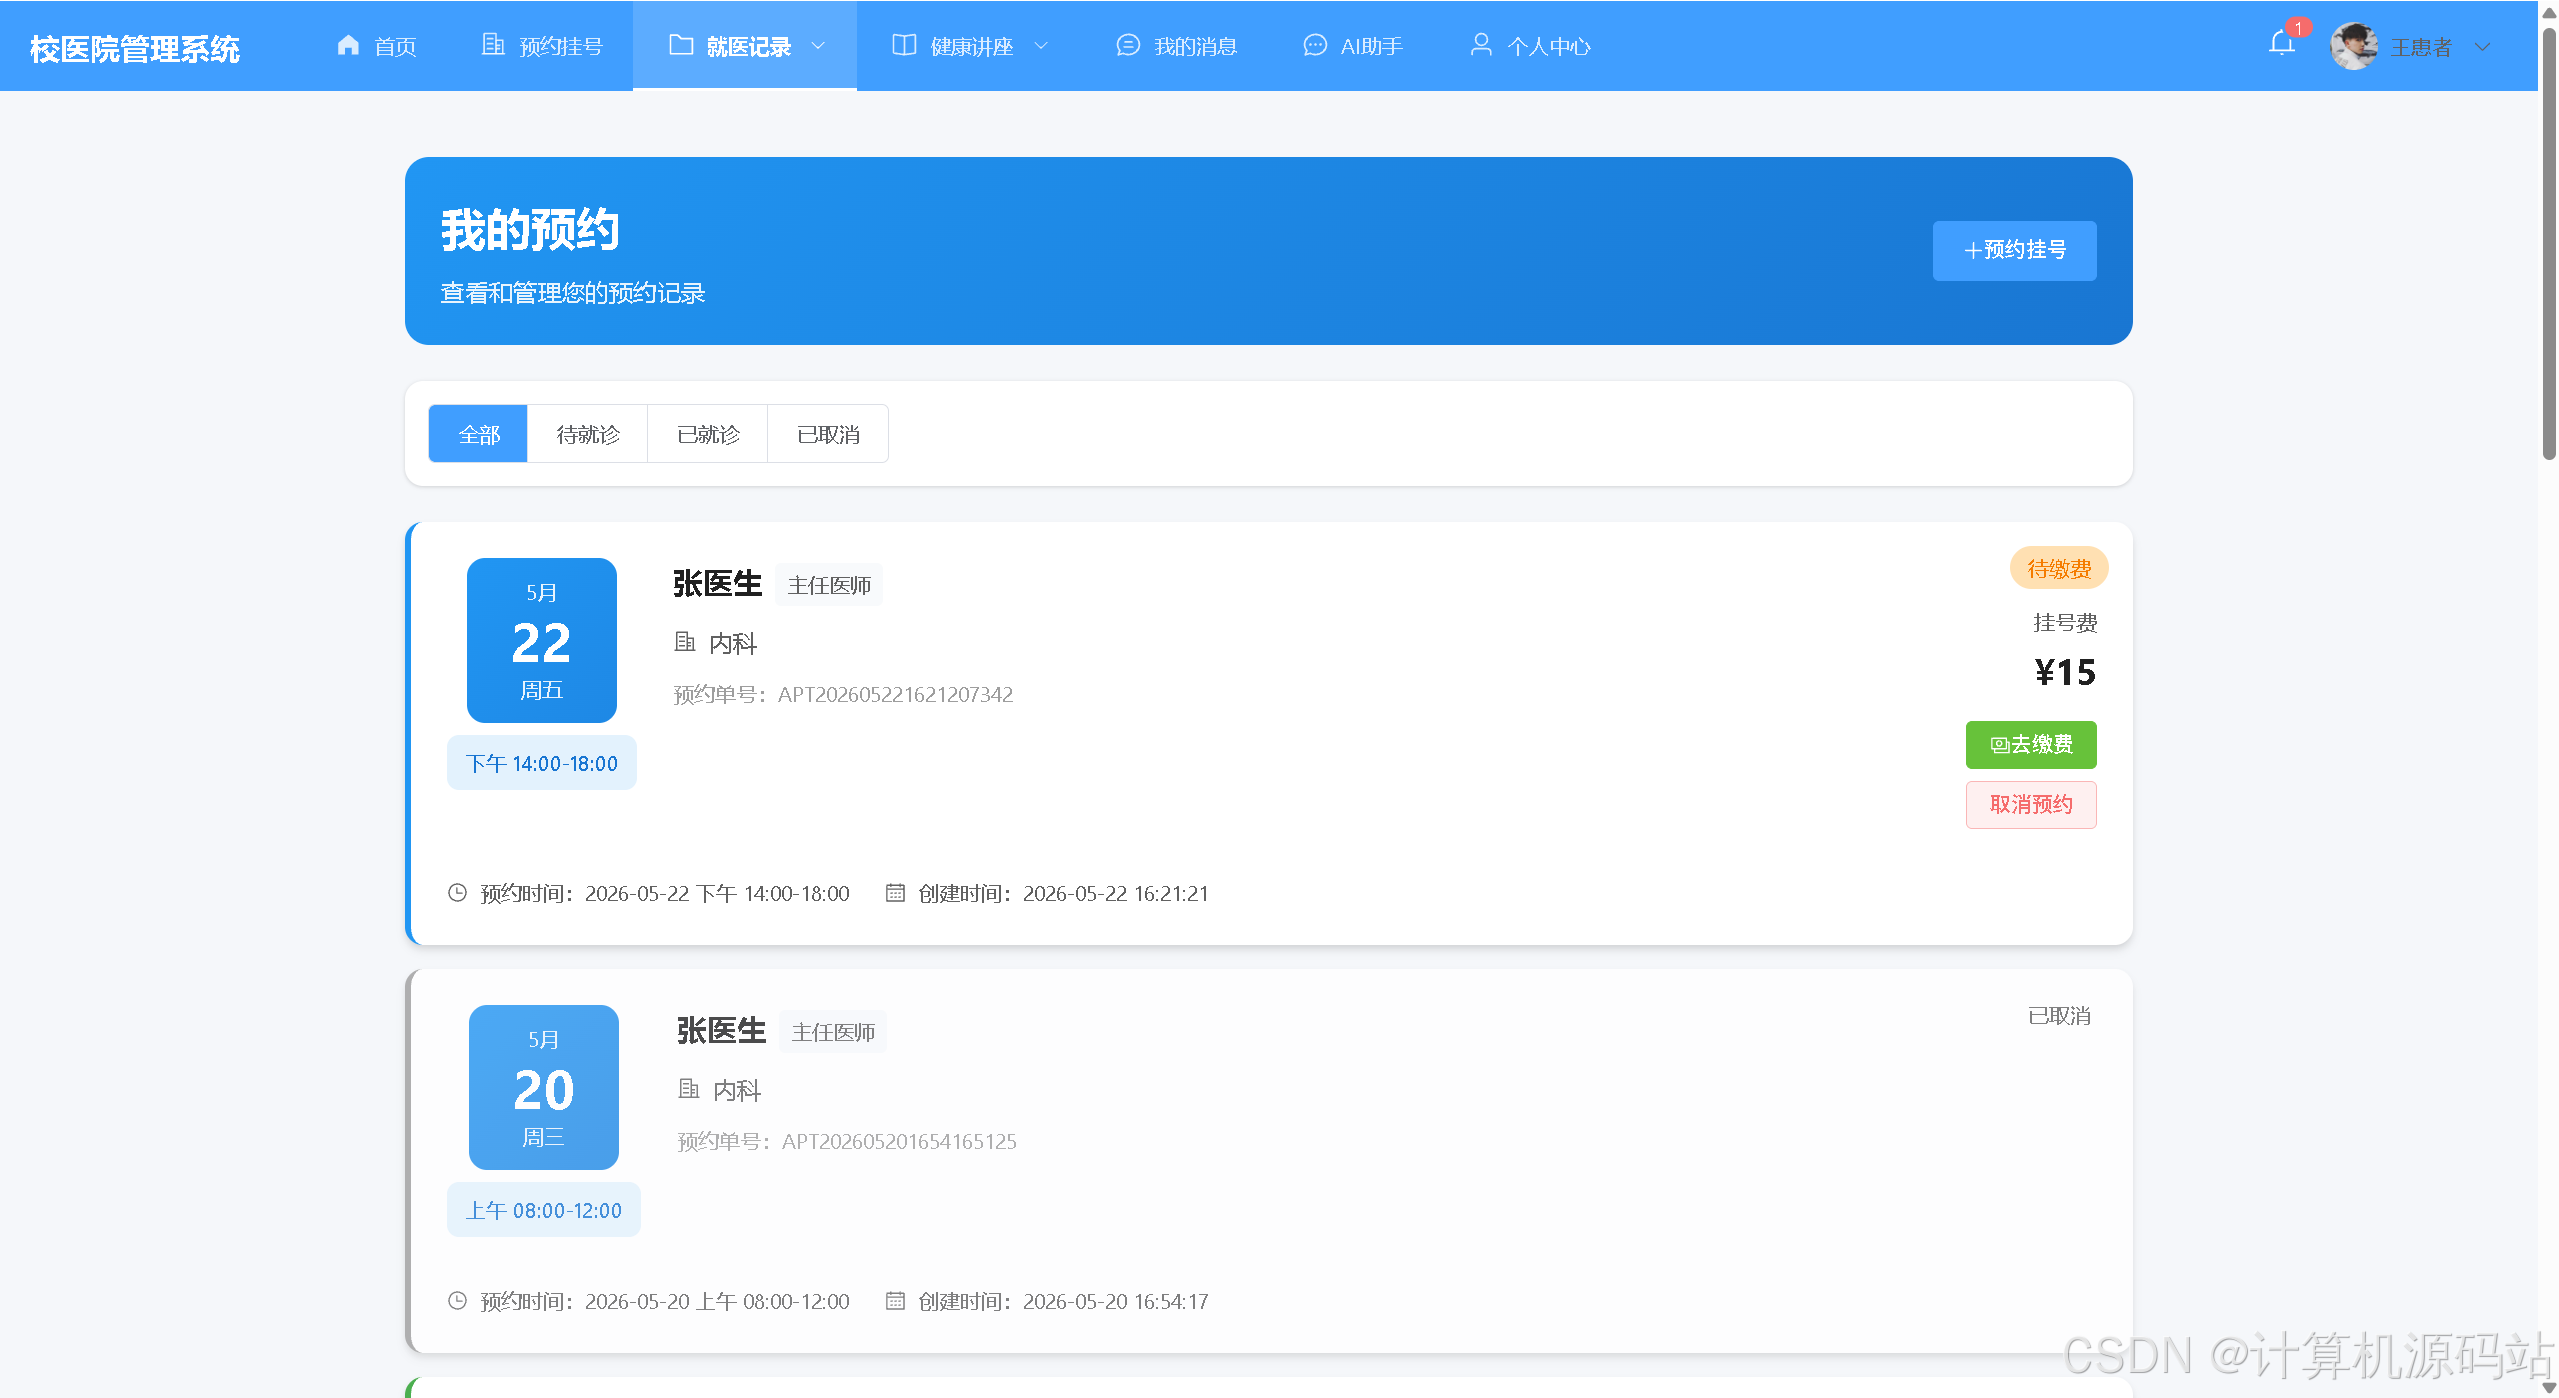This screenshot has width=2559, height=1398.
Task: Click the 待缴费 status tag
Action: tap(2059, 568)
